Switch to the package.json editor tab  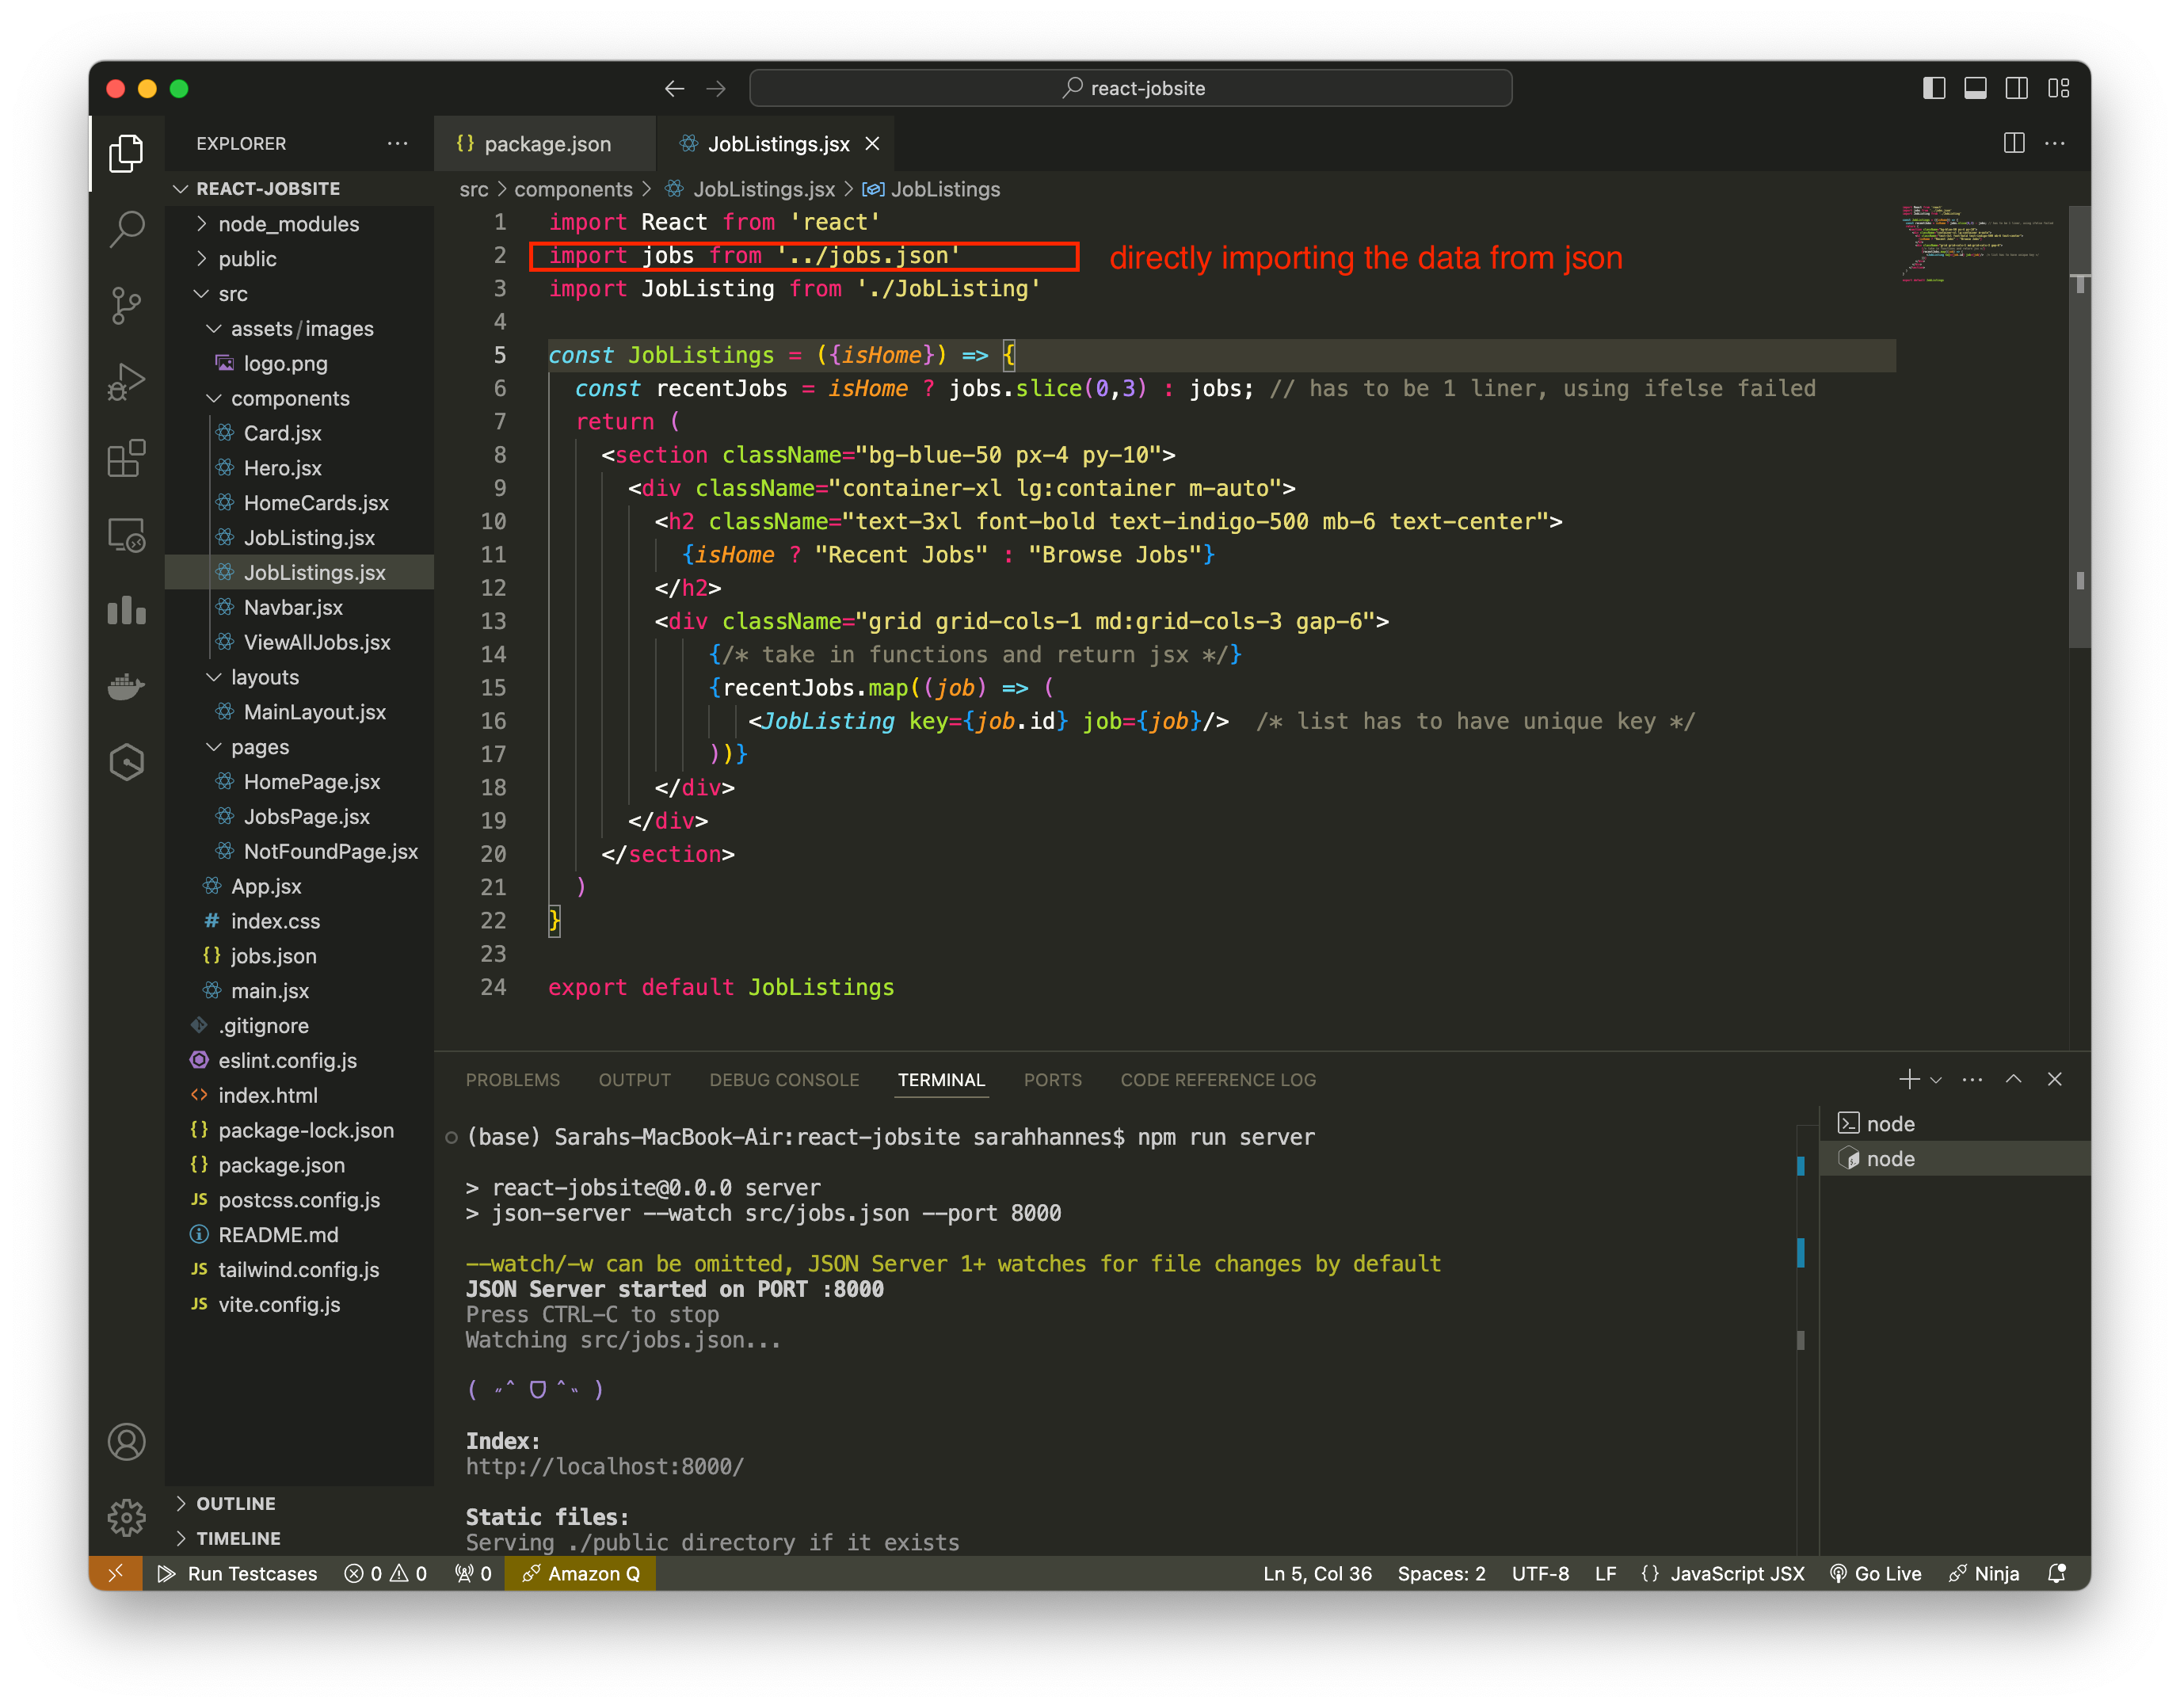coord(545,143)
